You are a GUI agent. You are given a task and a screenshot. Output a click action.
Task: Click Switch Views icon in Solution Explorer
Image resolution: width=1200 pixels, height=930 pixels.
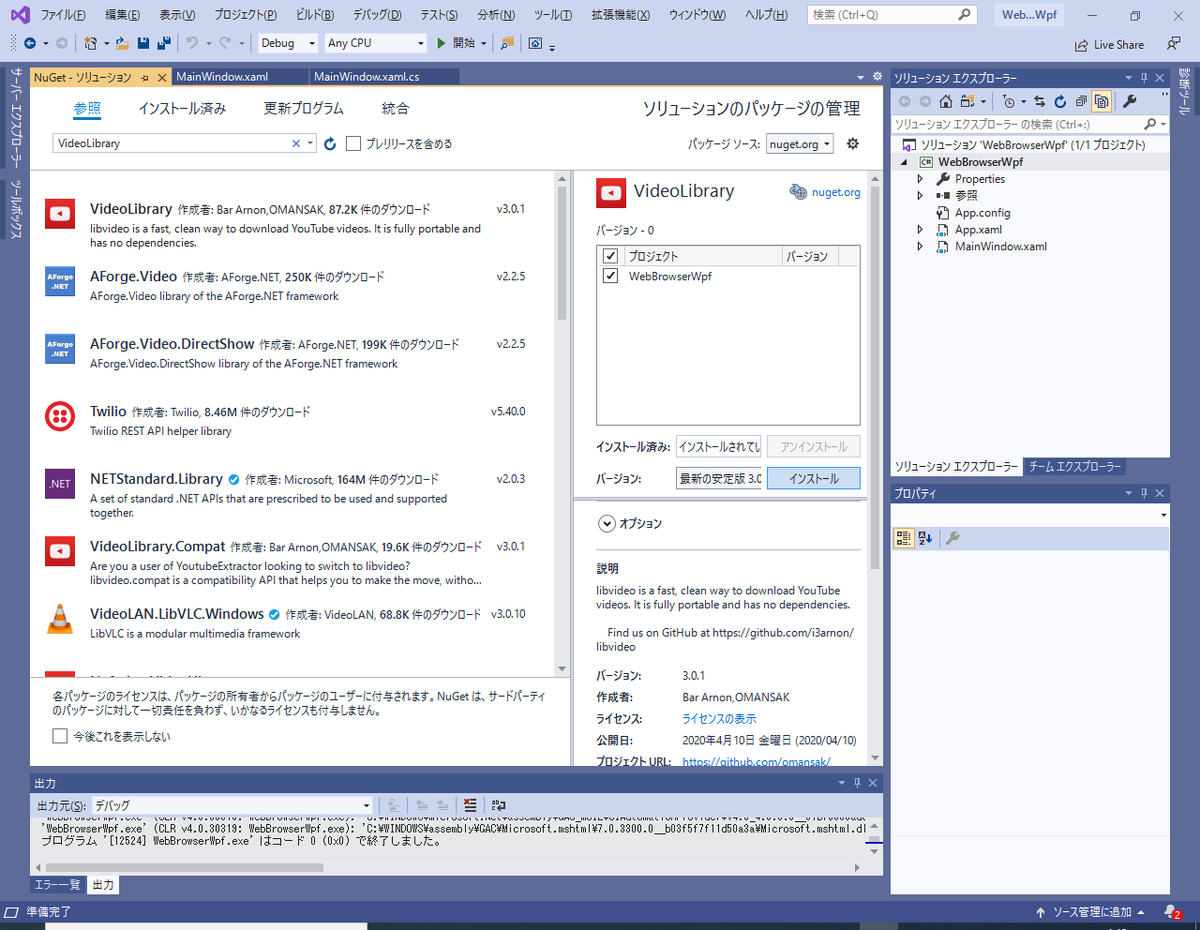pyautogui.click(x=967, y=101)
